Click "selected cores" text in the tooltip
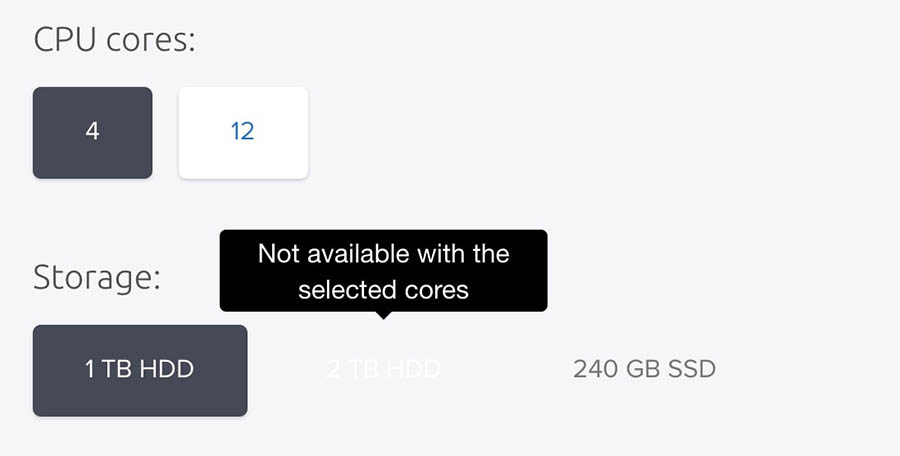Image resolution: width=900 pixels, height=456 pixels. pyautogui.click(x=383, y=290)
